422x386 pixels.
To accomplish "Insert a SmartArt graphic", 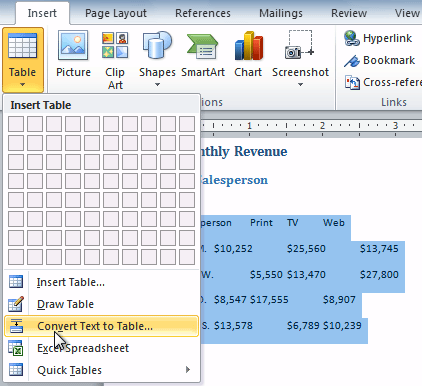I will [203, 55].
